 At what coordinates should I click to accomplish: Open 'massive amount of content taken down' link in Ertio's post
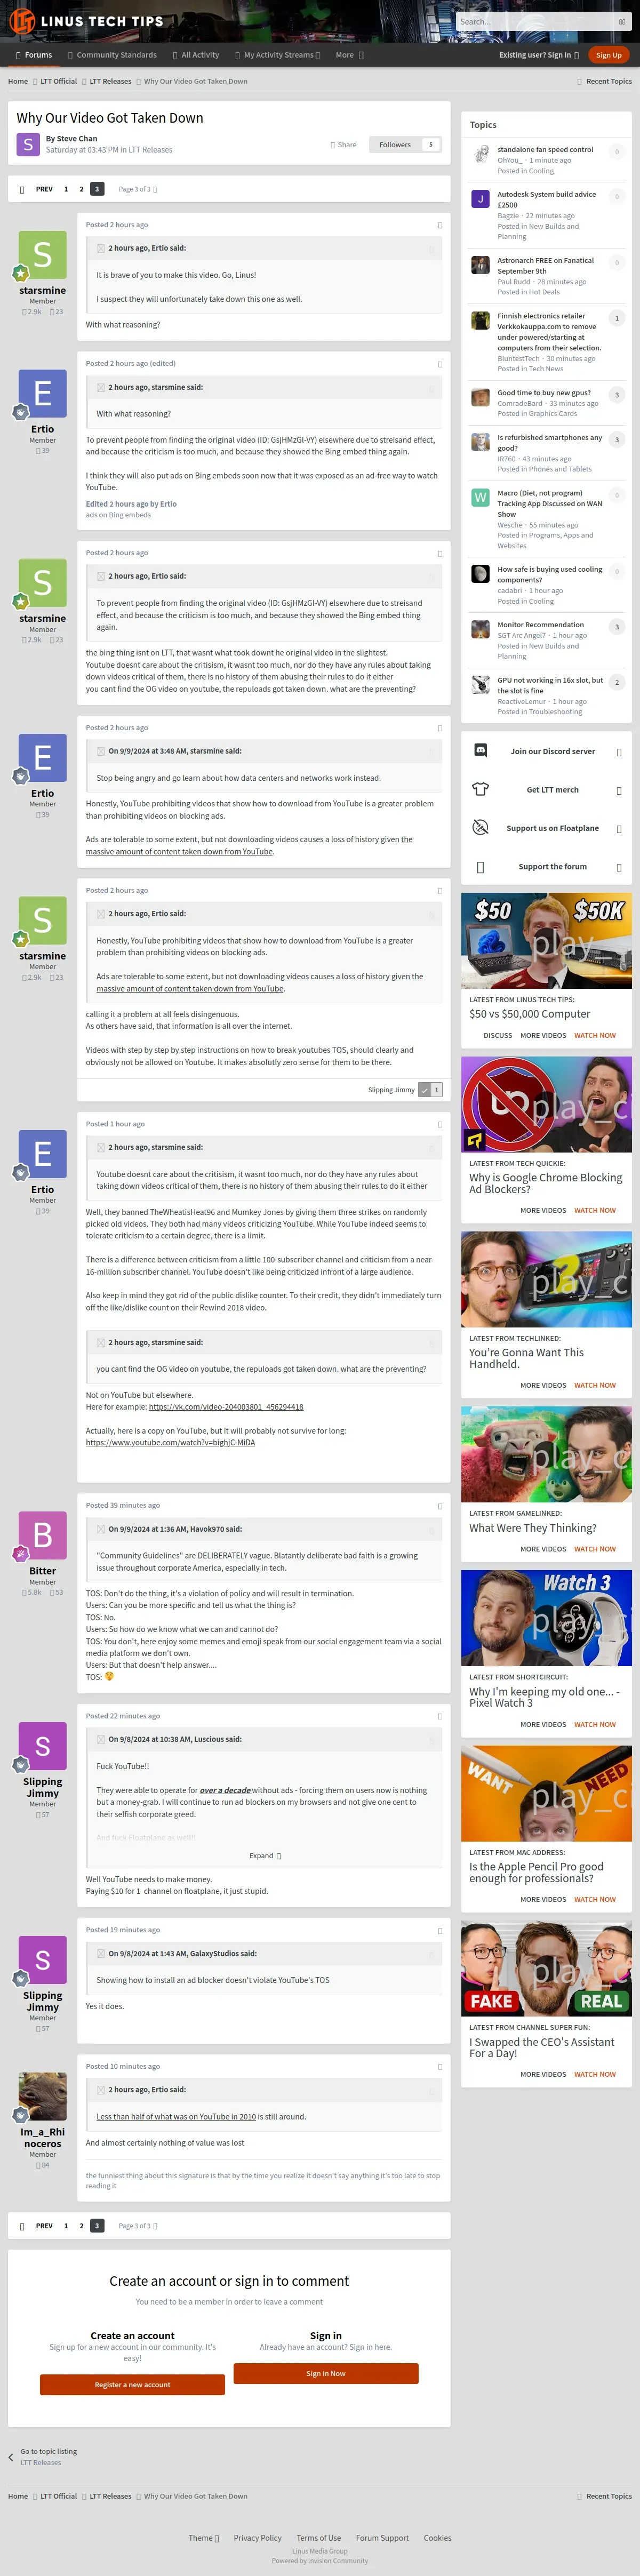click(x=249, y=846)
